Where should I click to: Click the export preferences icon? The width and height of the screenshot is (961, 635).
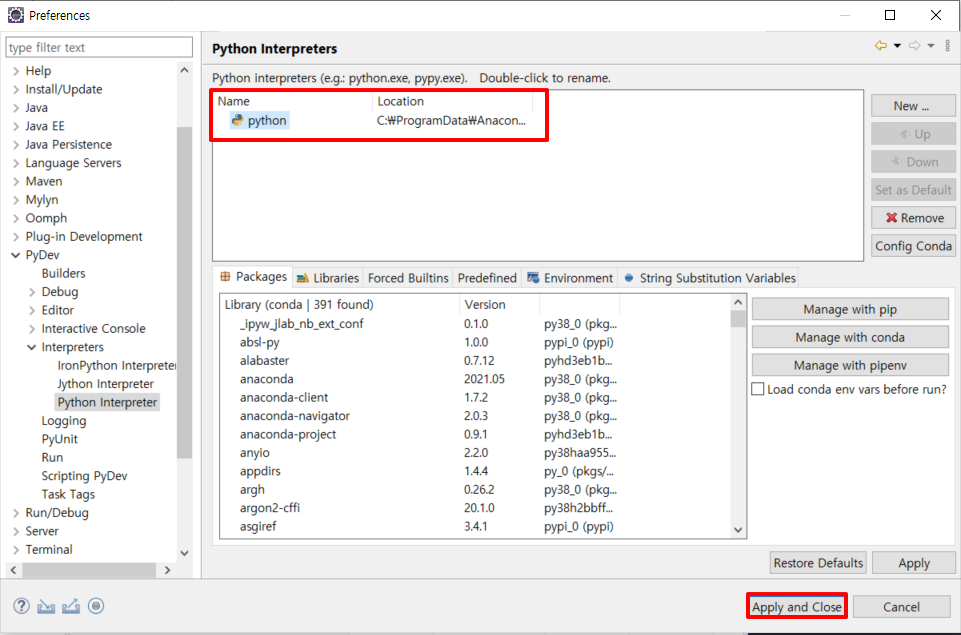(71, 606)
